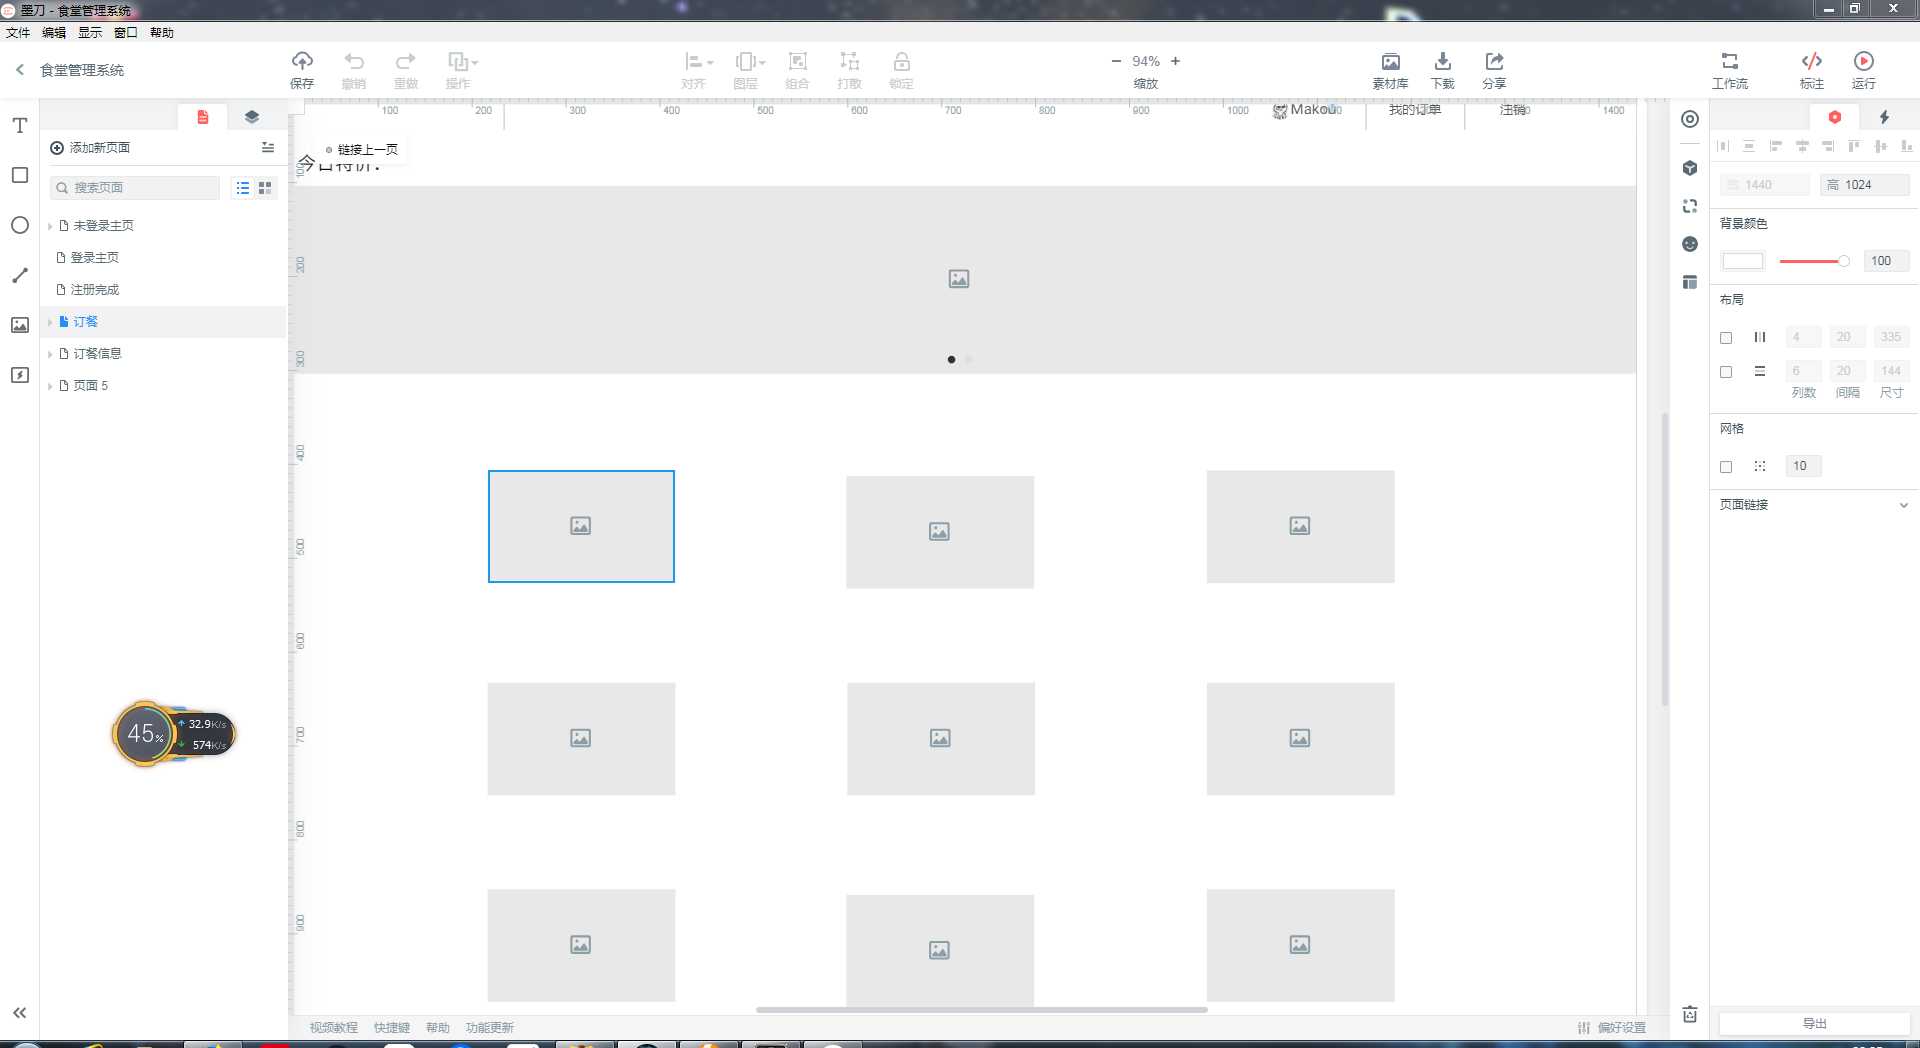This screenshot has width=1920, height=1048.
Task: Open the page template layout icon
Action: (1690, 282)
